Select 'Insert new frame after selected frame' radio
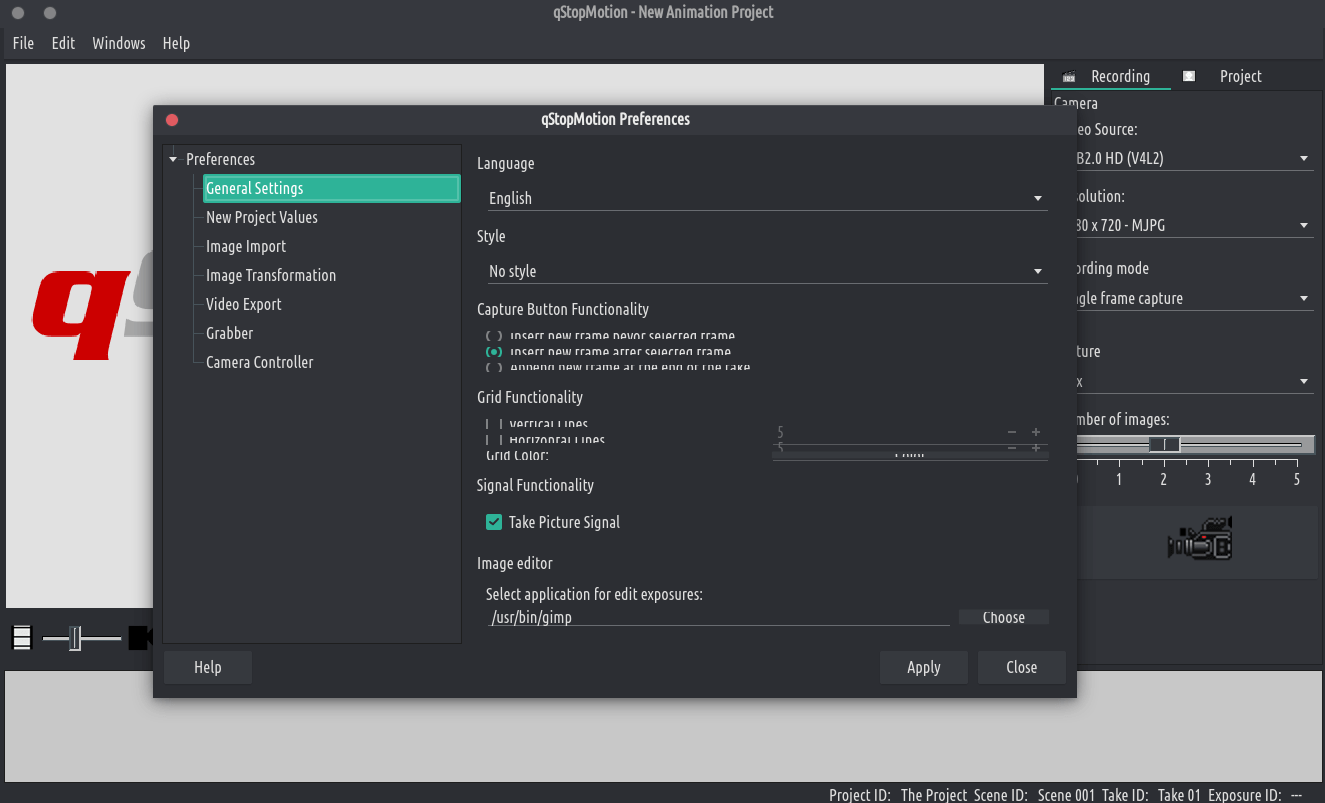Viewport: 1325px width, 803px height. tap(494, 352)
